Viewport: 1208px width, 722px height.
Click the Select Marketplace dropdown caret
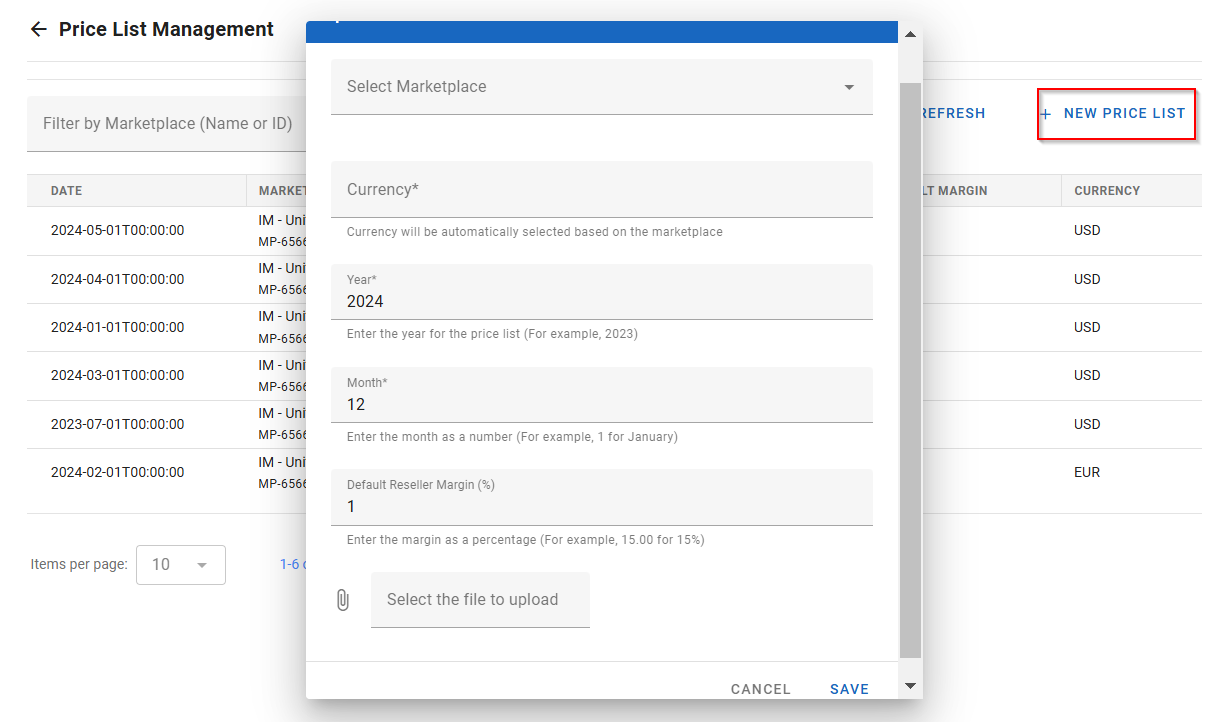coord(849,88)
